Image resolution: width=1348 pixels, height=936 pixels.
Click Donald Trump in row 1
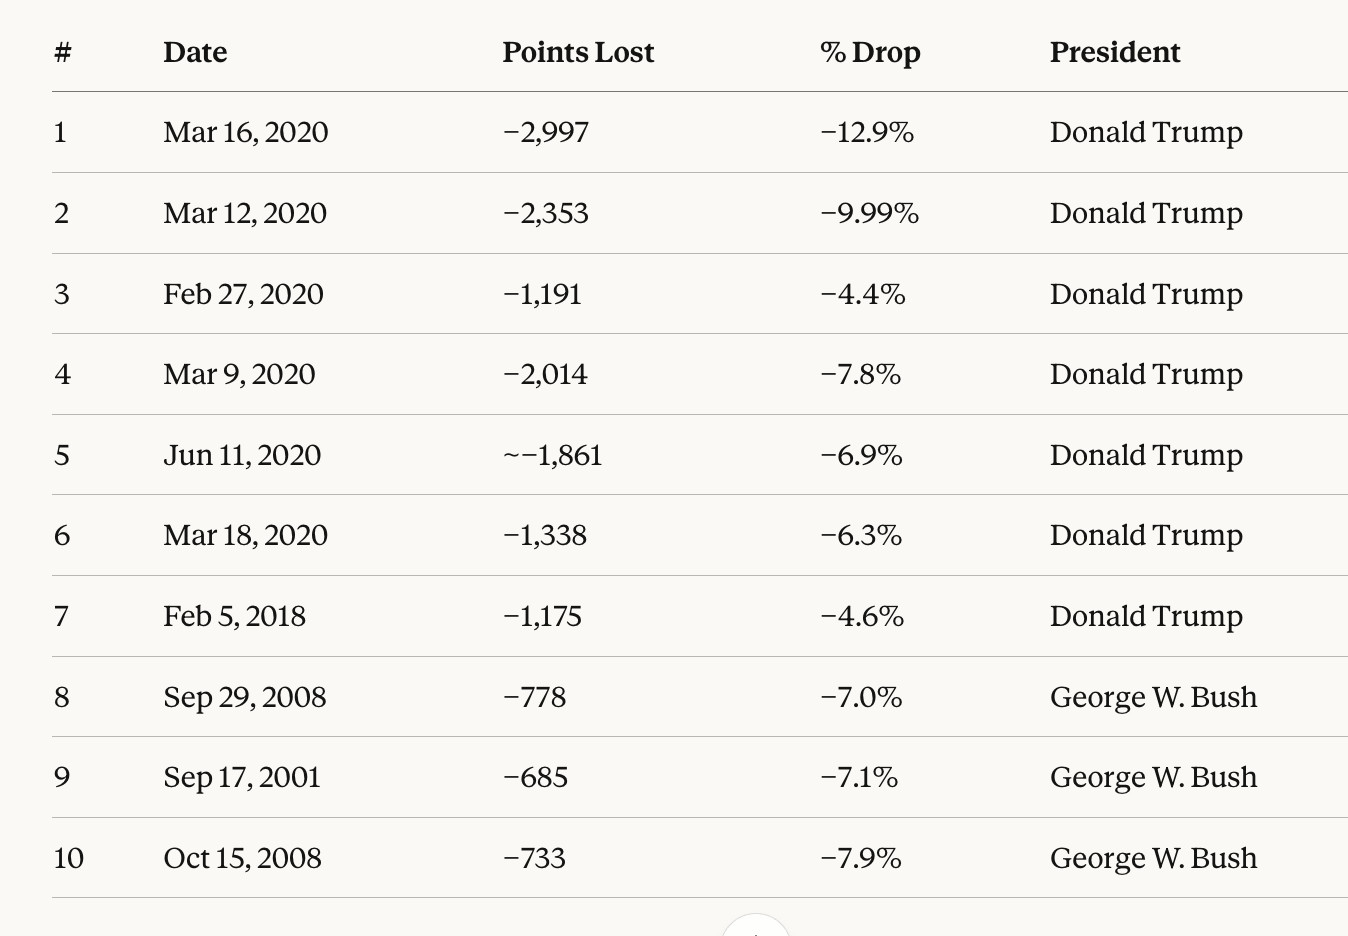pos(1146,132)
